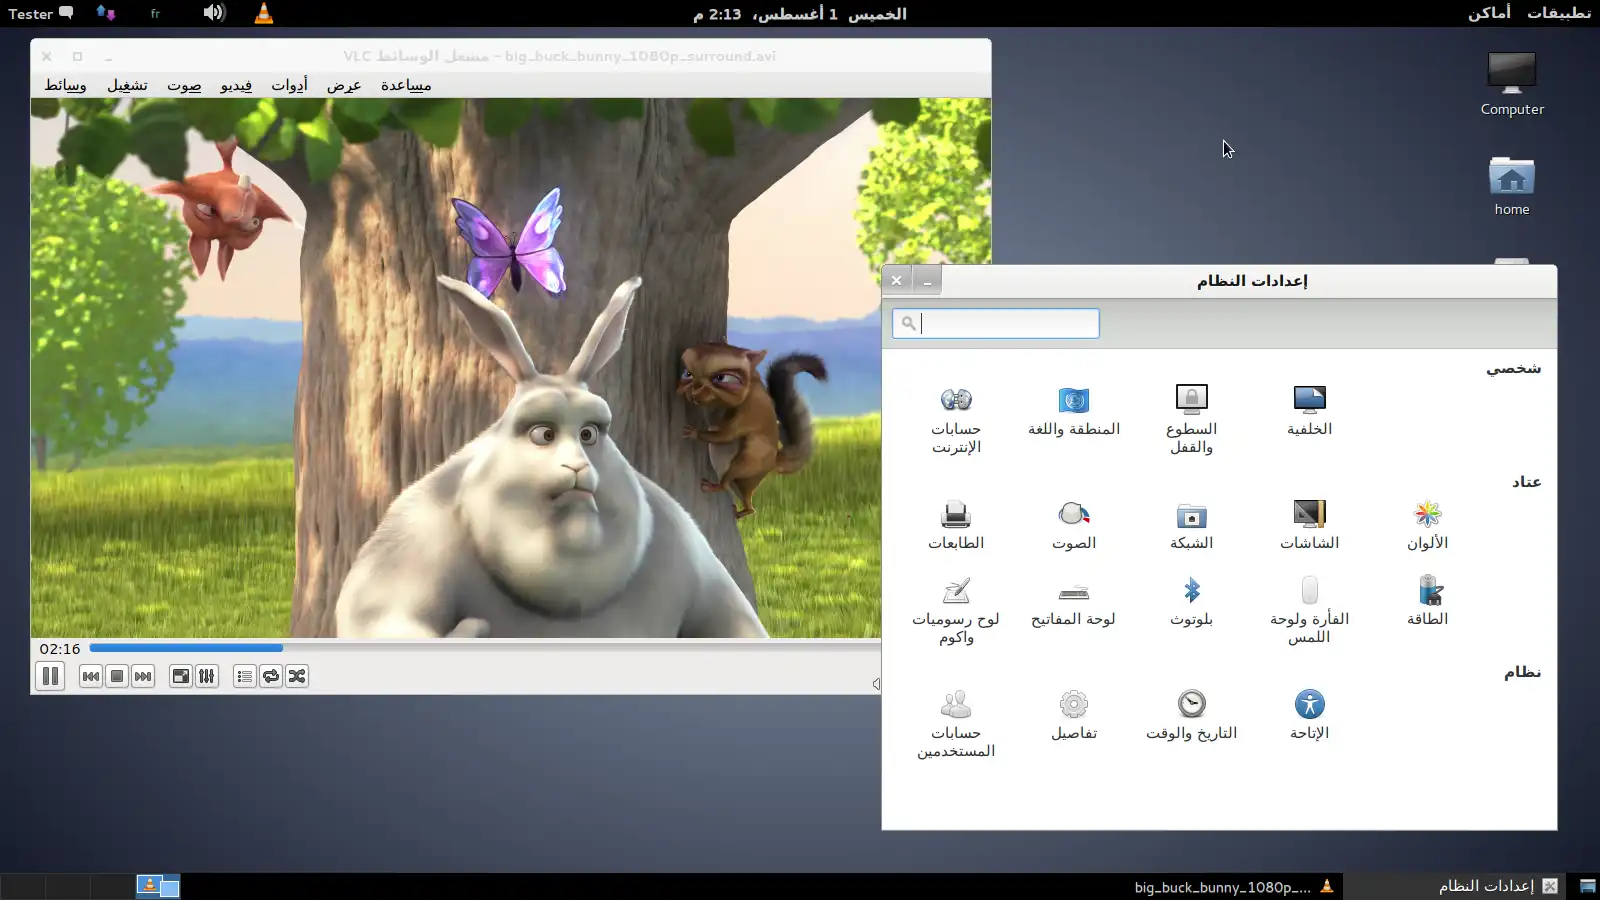Screen dimensions: 1600x900
Task: Open VLC extended settings equalizer icon
Action: 207,676
